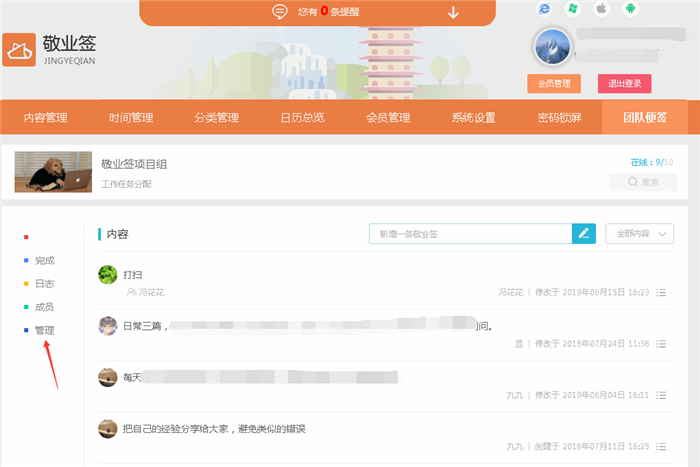700x467 pixels.
Task: Click the Internet Explorer web version icon
Action: [x=545, y=8]
